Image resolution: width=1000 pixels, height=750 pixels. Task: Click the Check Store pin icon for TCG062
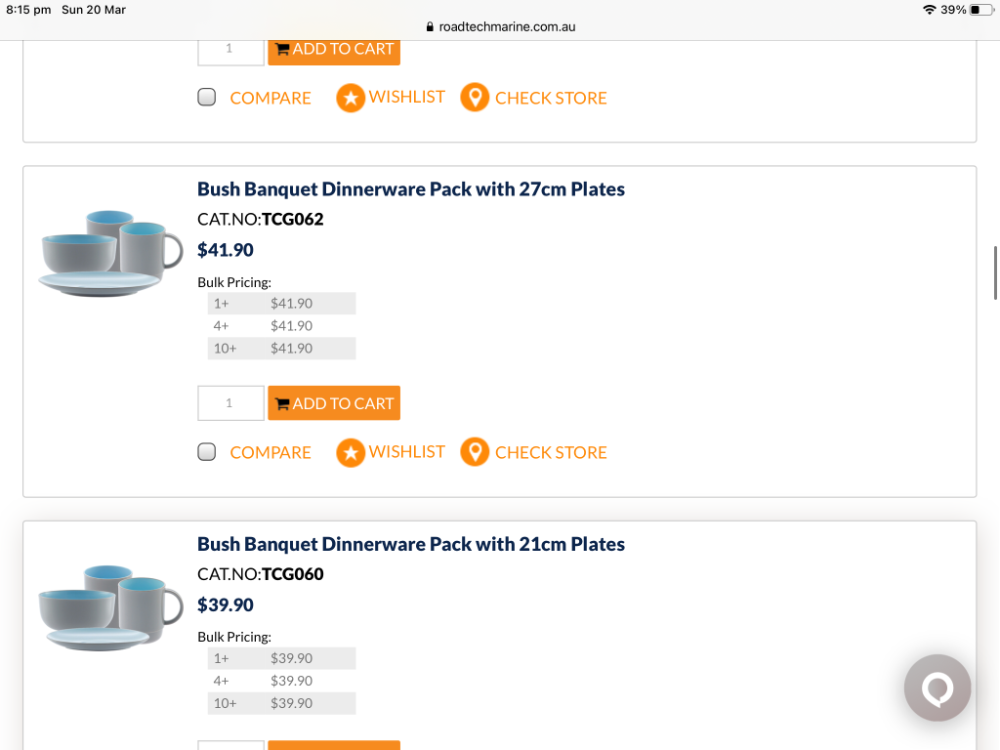pyautogui.click(x=474, y=452)
